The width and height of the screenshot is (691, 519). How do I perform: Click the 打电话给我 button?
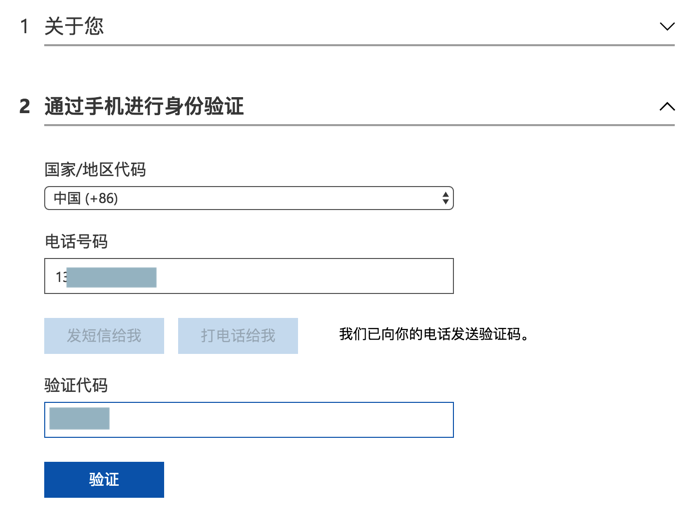(x=238, y=336)
